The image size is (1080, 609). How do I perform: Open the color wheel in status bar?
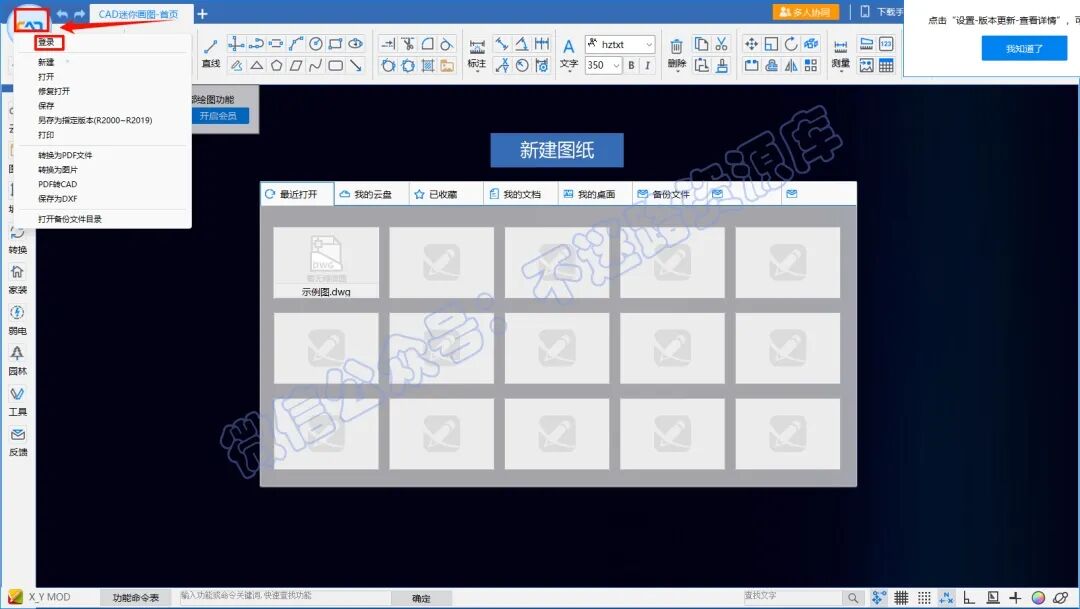[1038, 597]
